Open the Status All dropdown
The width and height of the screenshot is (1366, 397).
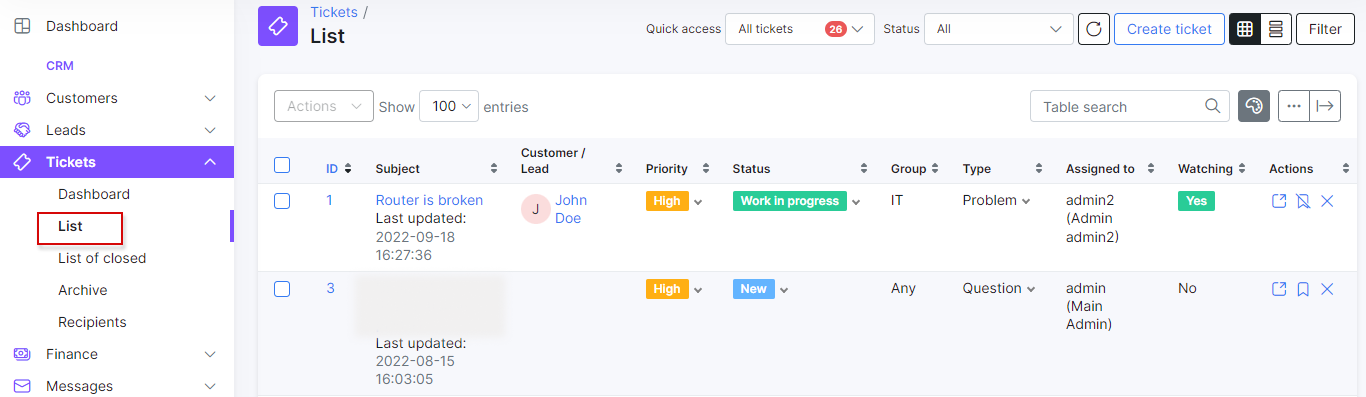(999, 29)
